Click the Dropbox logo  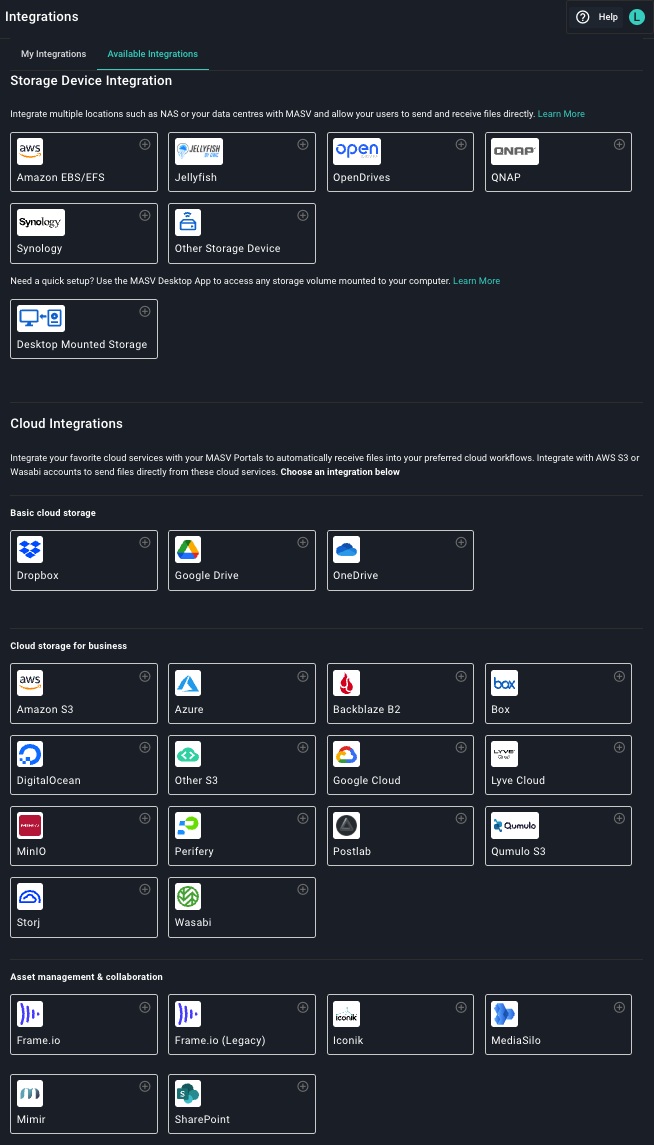30,549
